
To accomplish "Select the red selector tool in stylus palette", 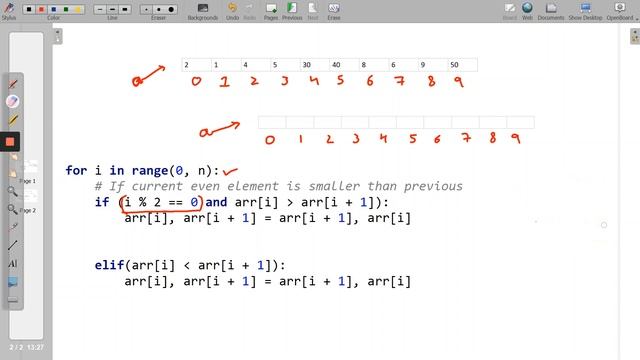I will tap(10, 142).
